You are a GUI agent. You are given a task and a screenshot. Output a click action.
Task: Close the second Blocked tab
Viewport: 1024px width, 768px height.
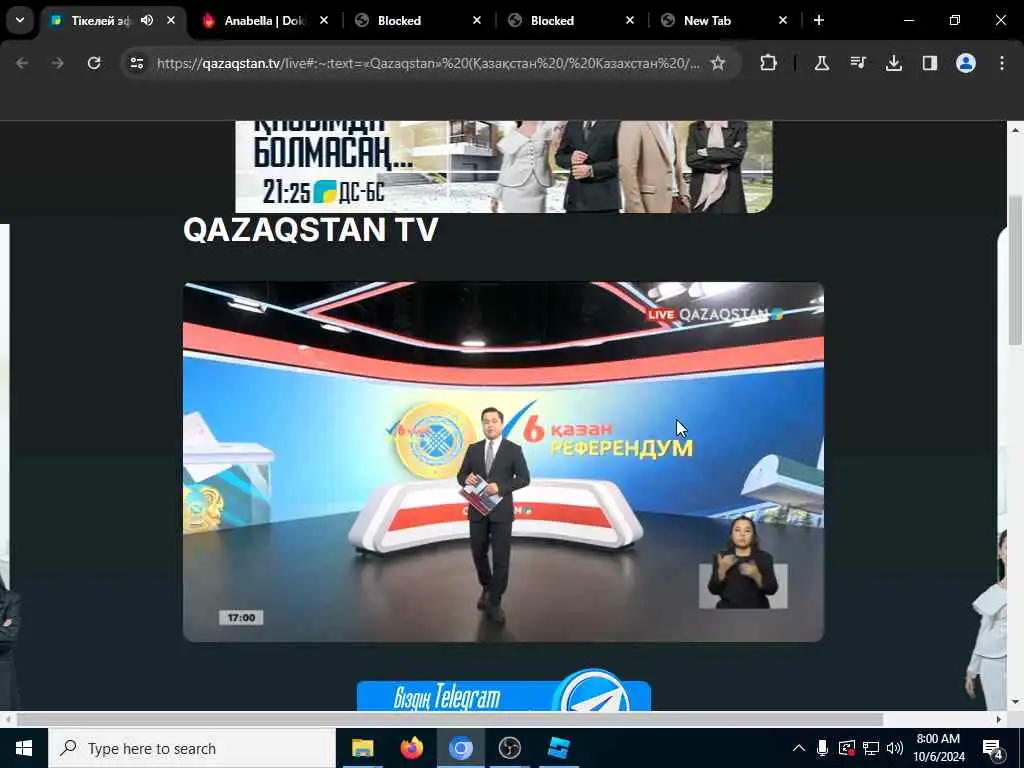[630, 20]
